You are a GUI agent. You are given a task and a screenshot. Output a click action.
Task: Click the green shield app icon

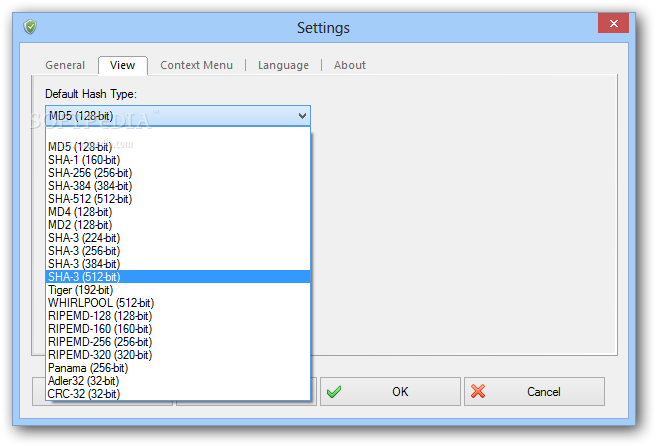click(30, 27)
